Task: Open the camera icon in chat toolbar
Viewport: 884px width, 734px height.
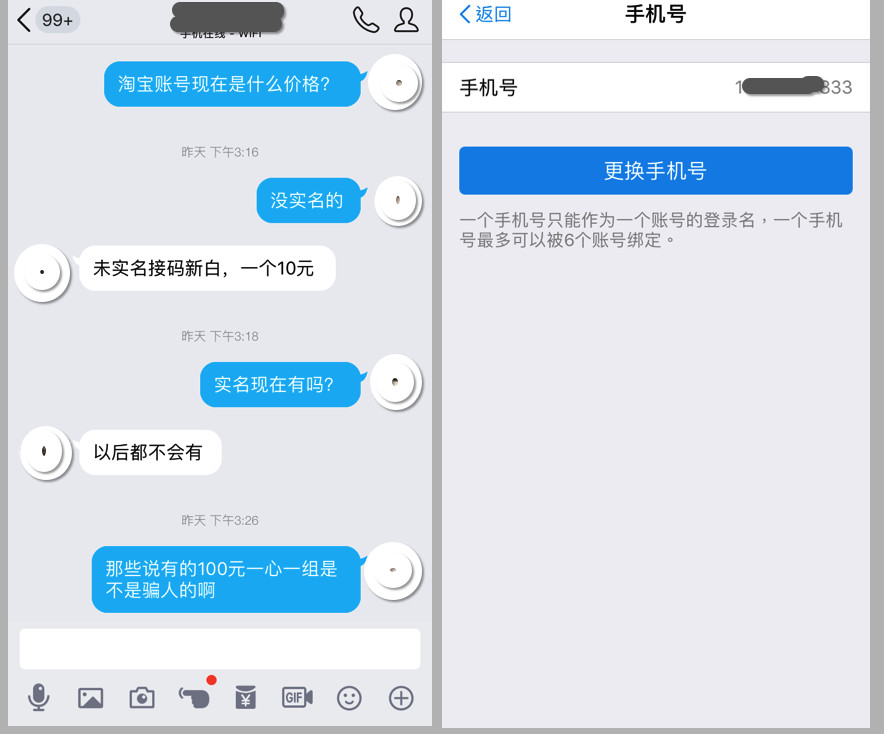Action: [x=142, y=698]
